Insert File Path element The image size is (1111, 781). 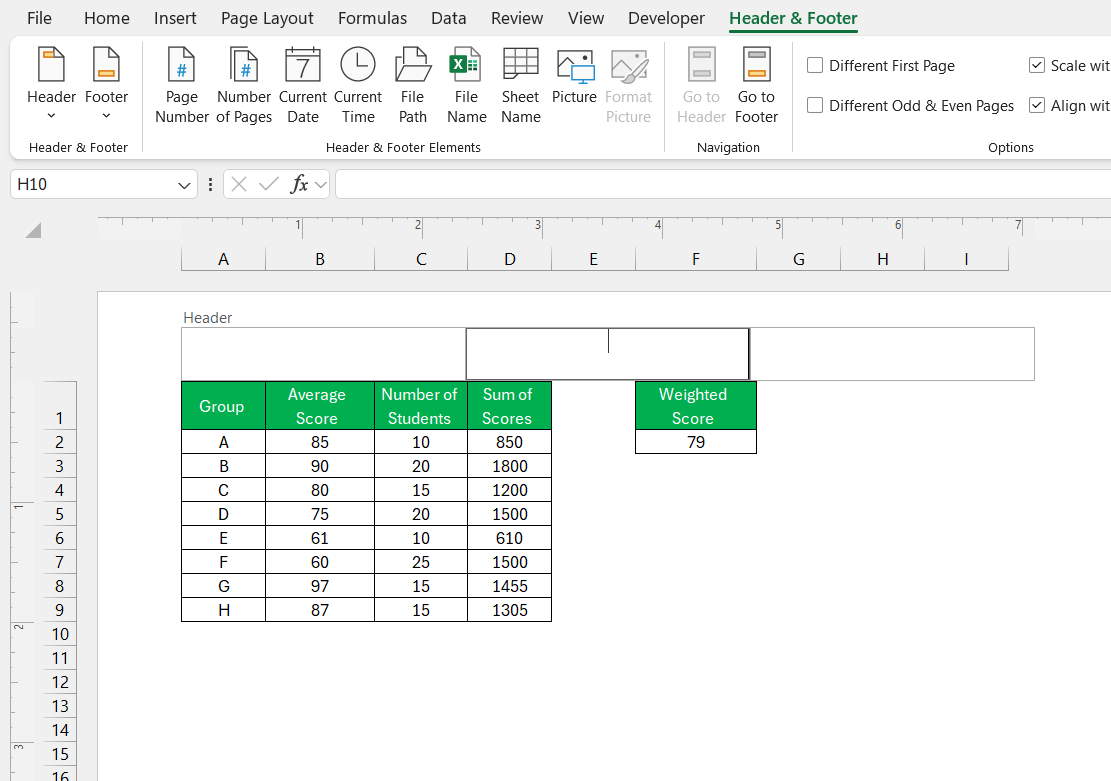[412, 85]
